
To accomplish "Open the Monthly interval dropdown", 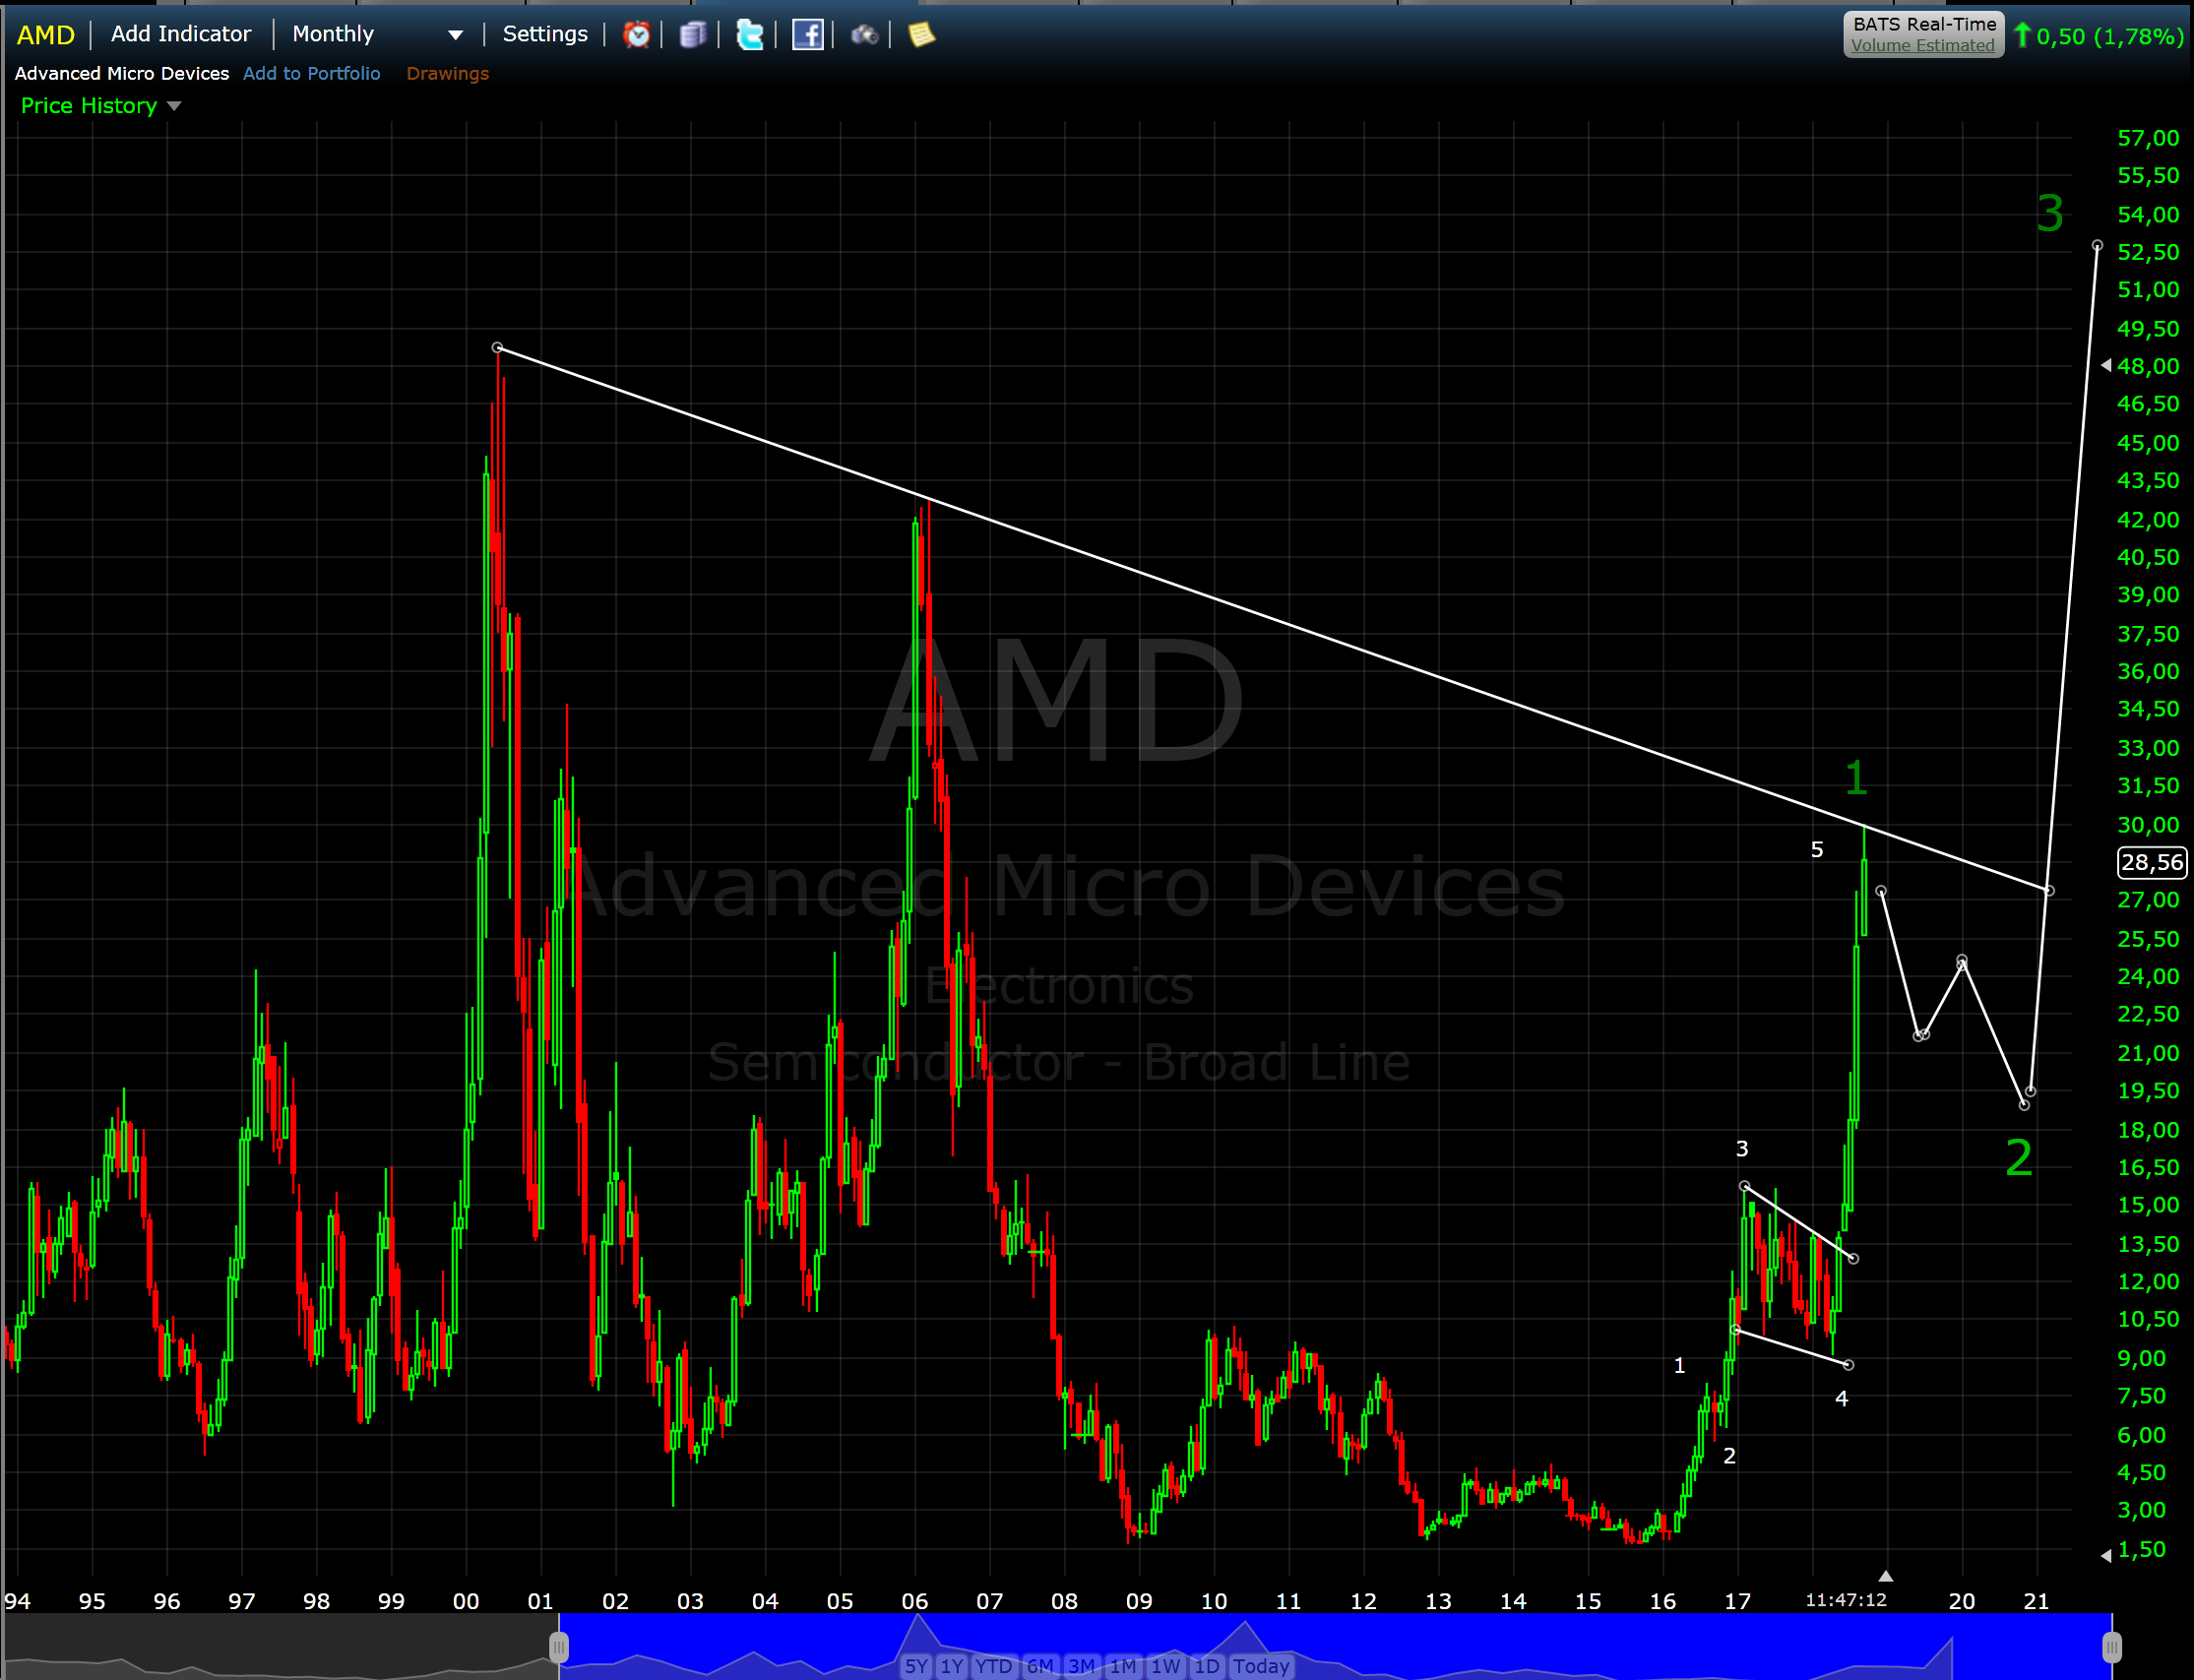I will pos(377,34).
